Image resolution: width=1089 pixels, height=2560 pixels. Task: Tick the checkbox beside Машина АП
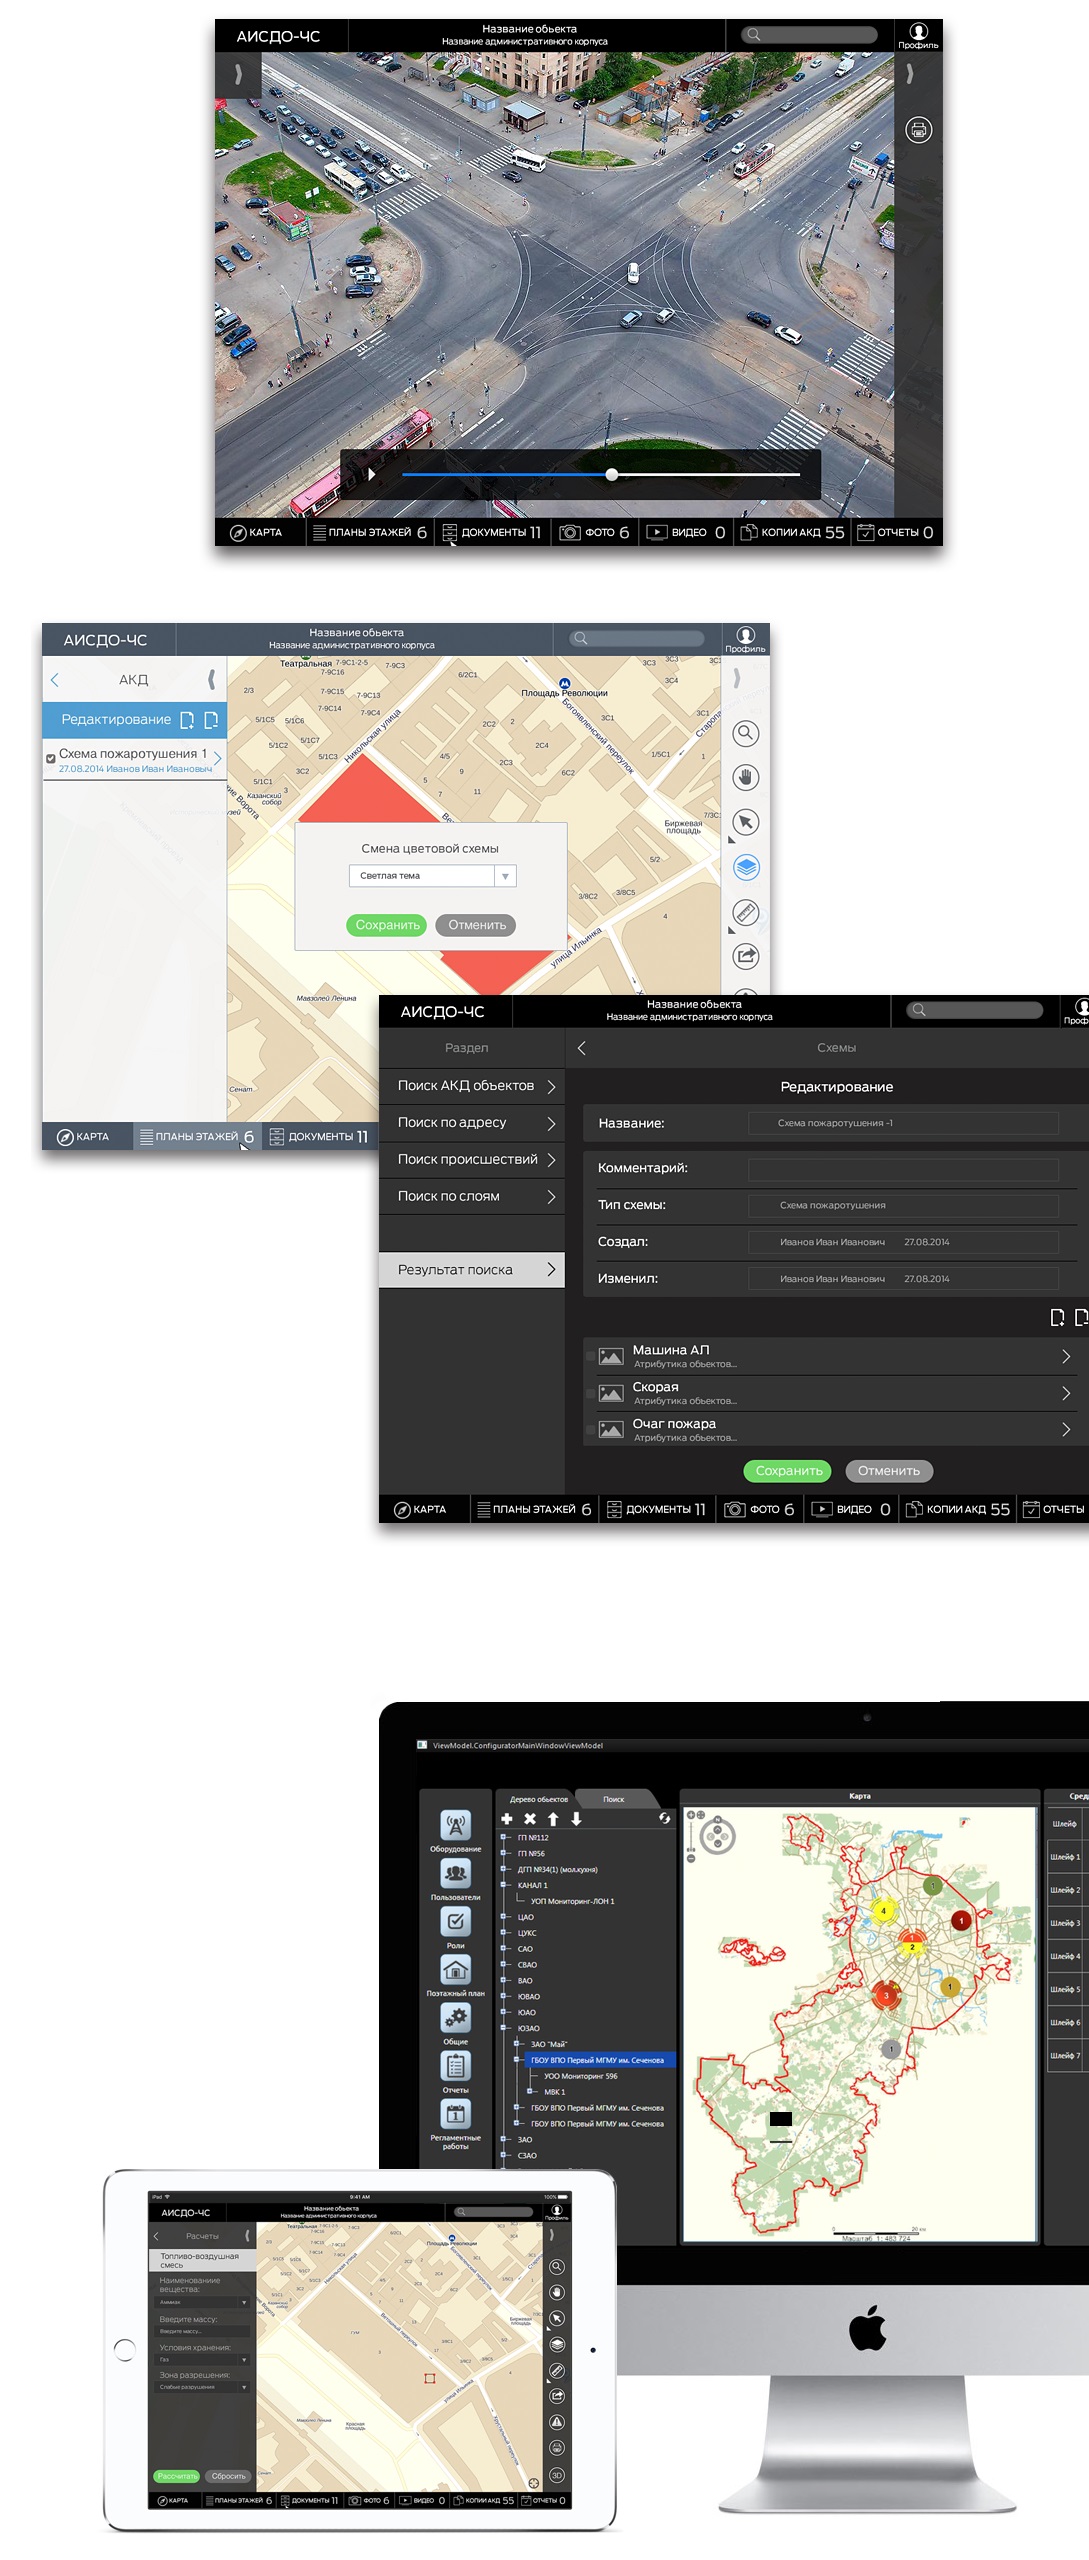pyautogui.click(x=590, y=1357)
